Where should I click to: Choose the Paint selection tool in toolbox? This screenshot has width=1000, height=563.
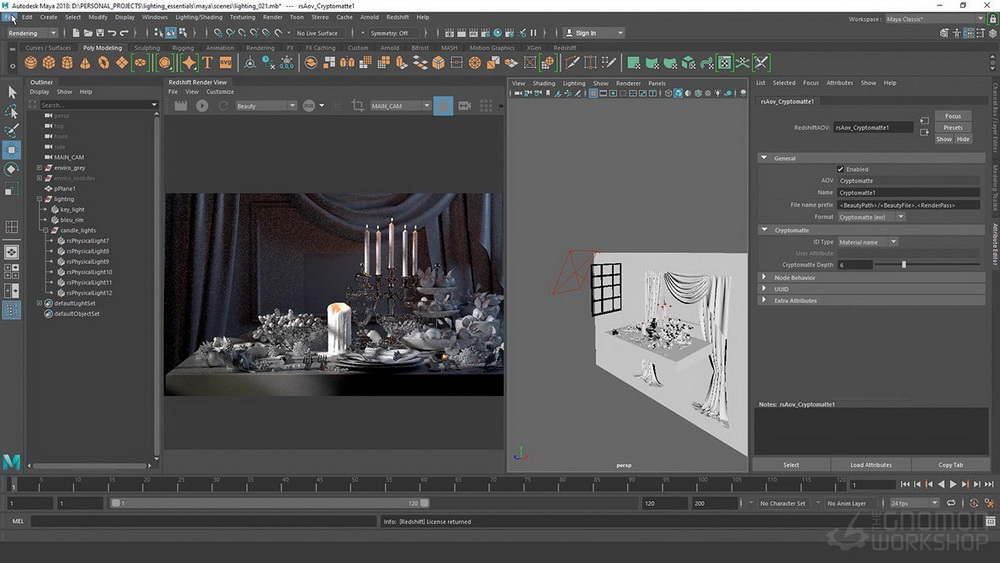point(11,130)
